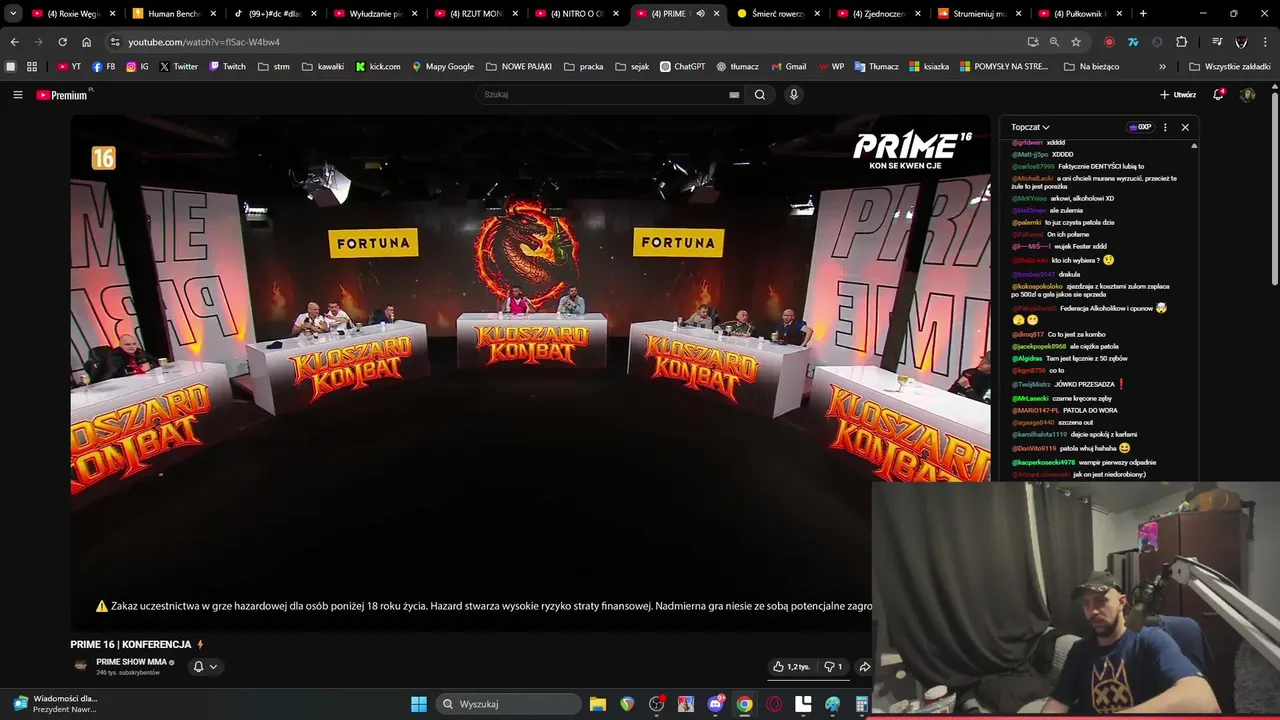Viewport: 1280px width, 720px height.
Task: Click the PRIME 16 video player
Action: pyautogui.click(x=530, y=371)
